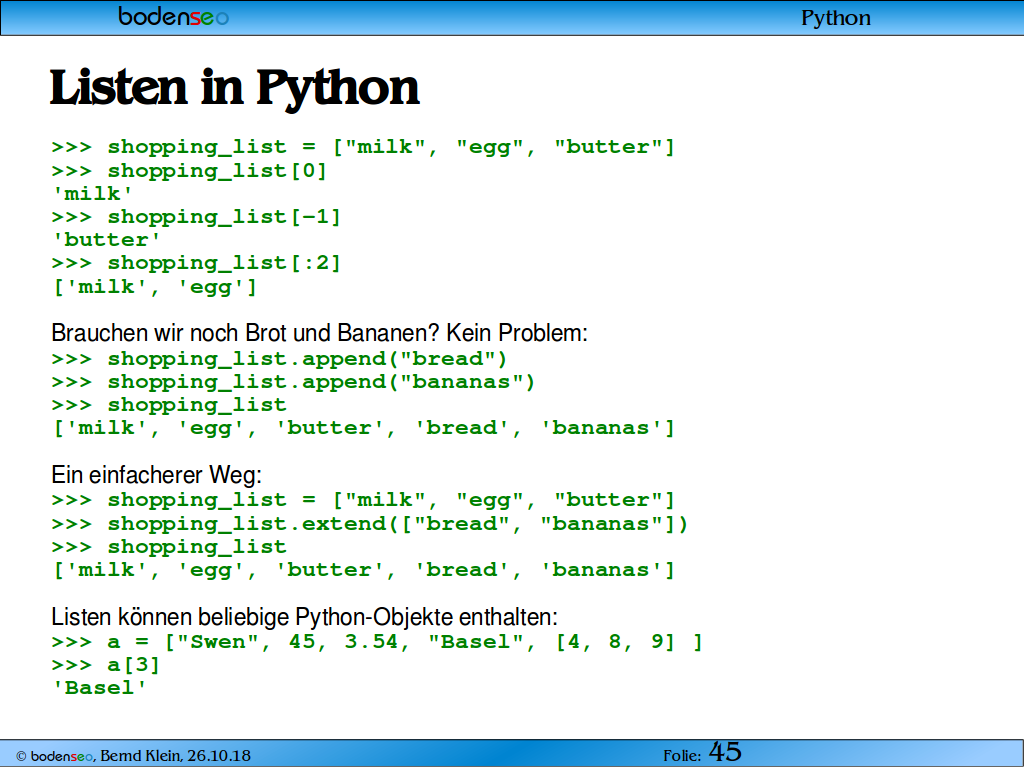Click the text 'Ein einfacherer Weg:'
This screenshot has height=768, width=1024.
point(157,475)
